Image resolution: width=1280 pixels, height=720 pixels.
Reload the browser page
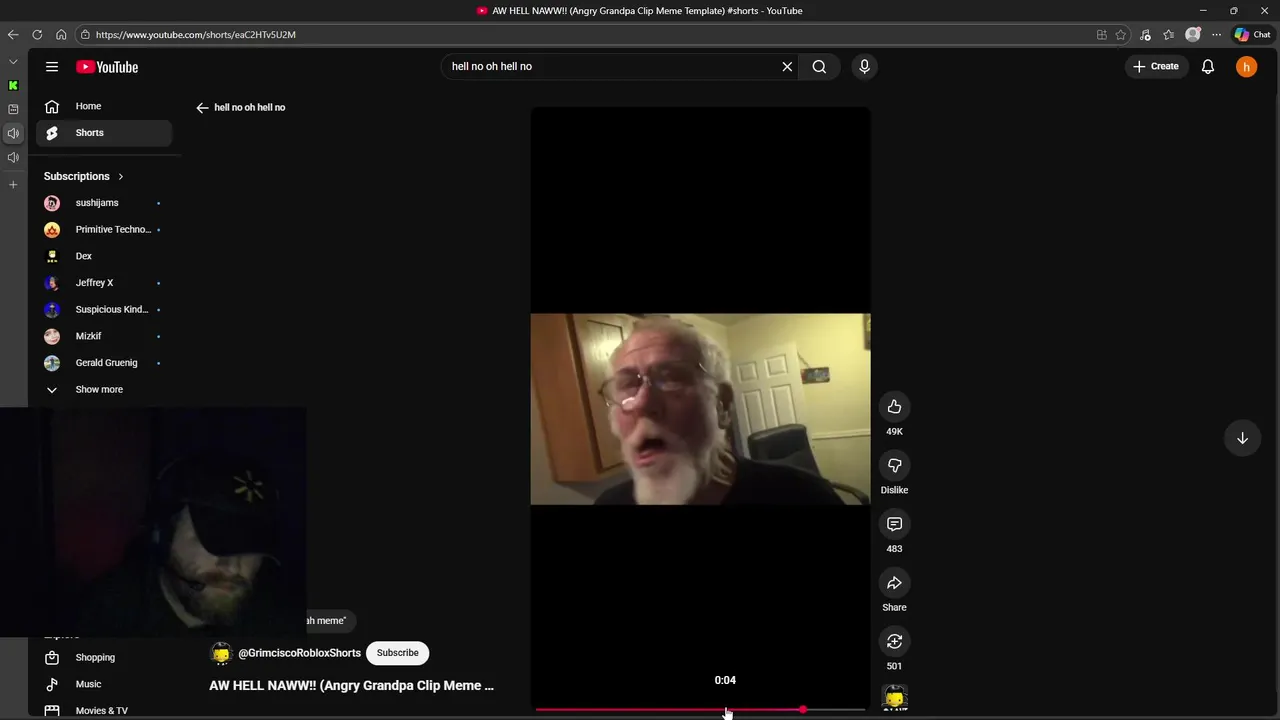pyautogui.click(x=37, y=35)
